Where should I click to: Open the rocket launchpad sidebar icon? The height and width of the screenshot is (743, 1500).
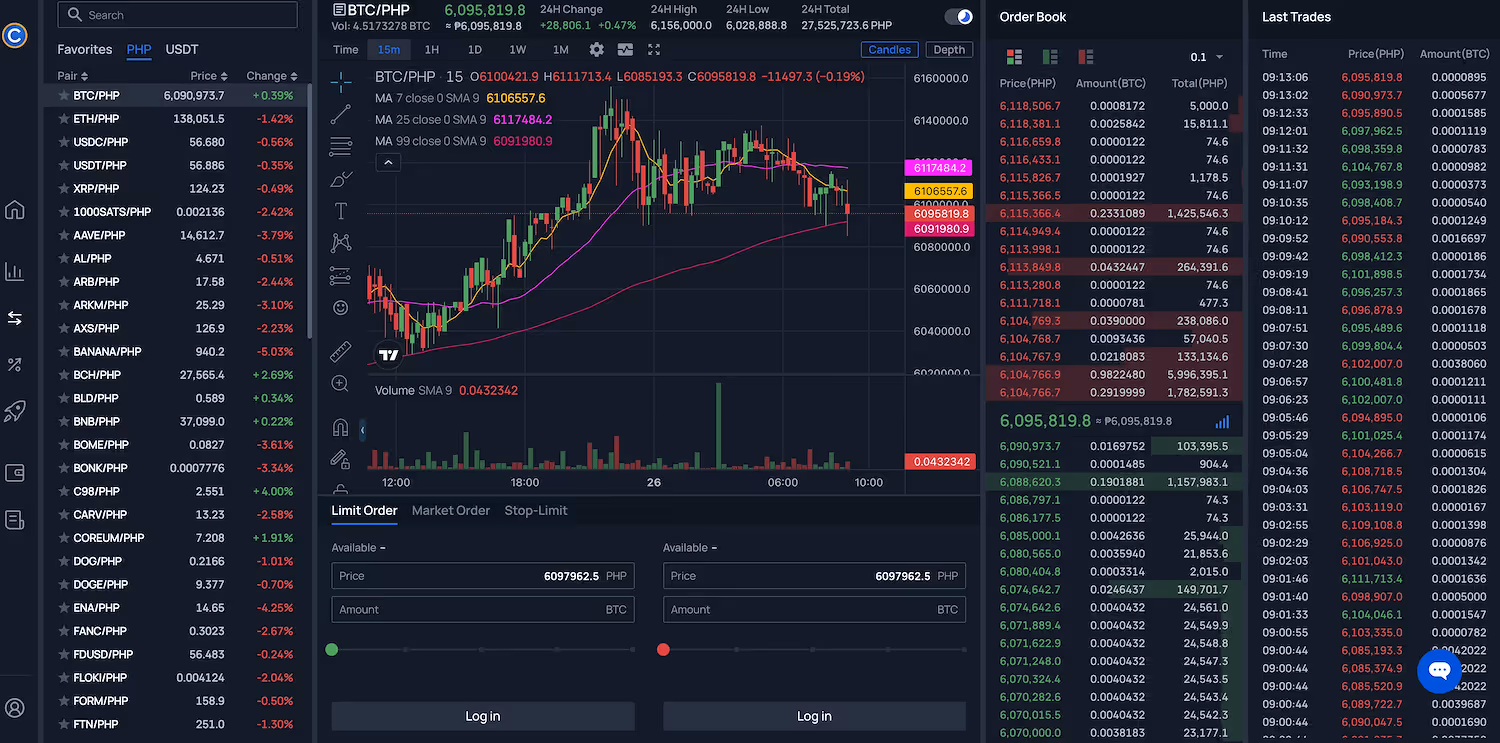pos(15,411)
